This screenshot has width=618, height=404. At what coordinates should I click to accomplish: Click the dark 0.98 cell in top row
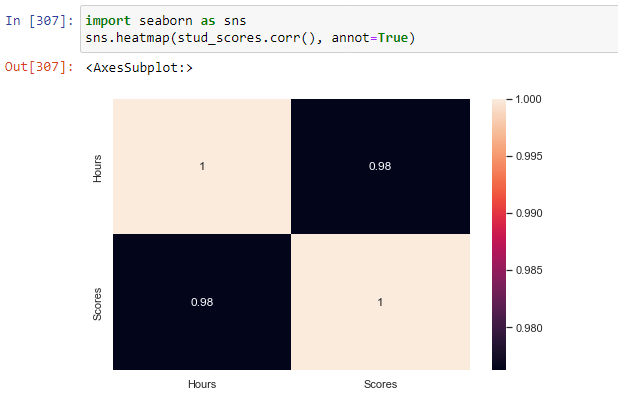[380, 166]
